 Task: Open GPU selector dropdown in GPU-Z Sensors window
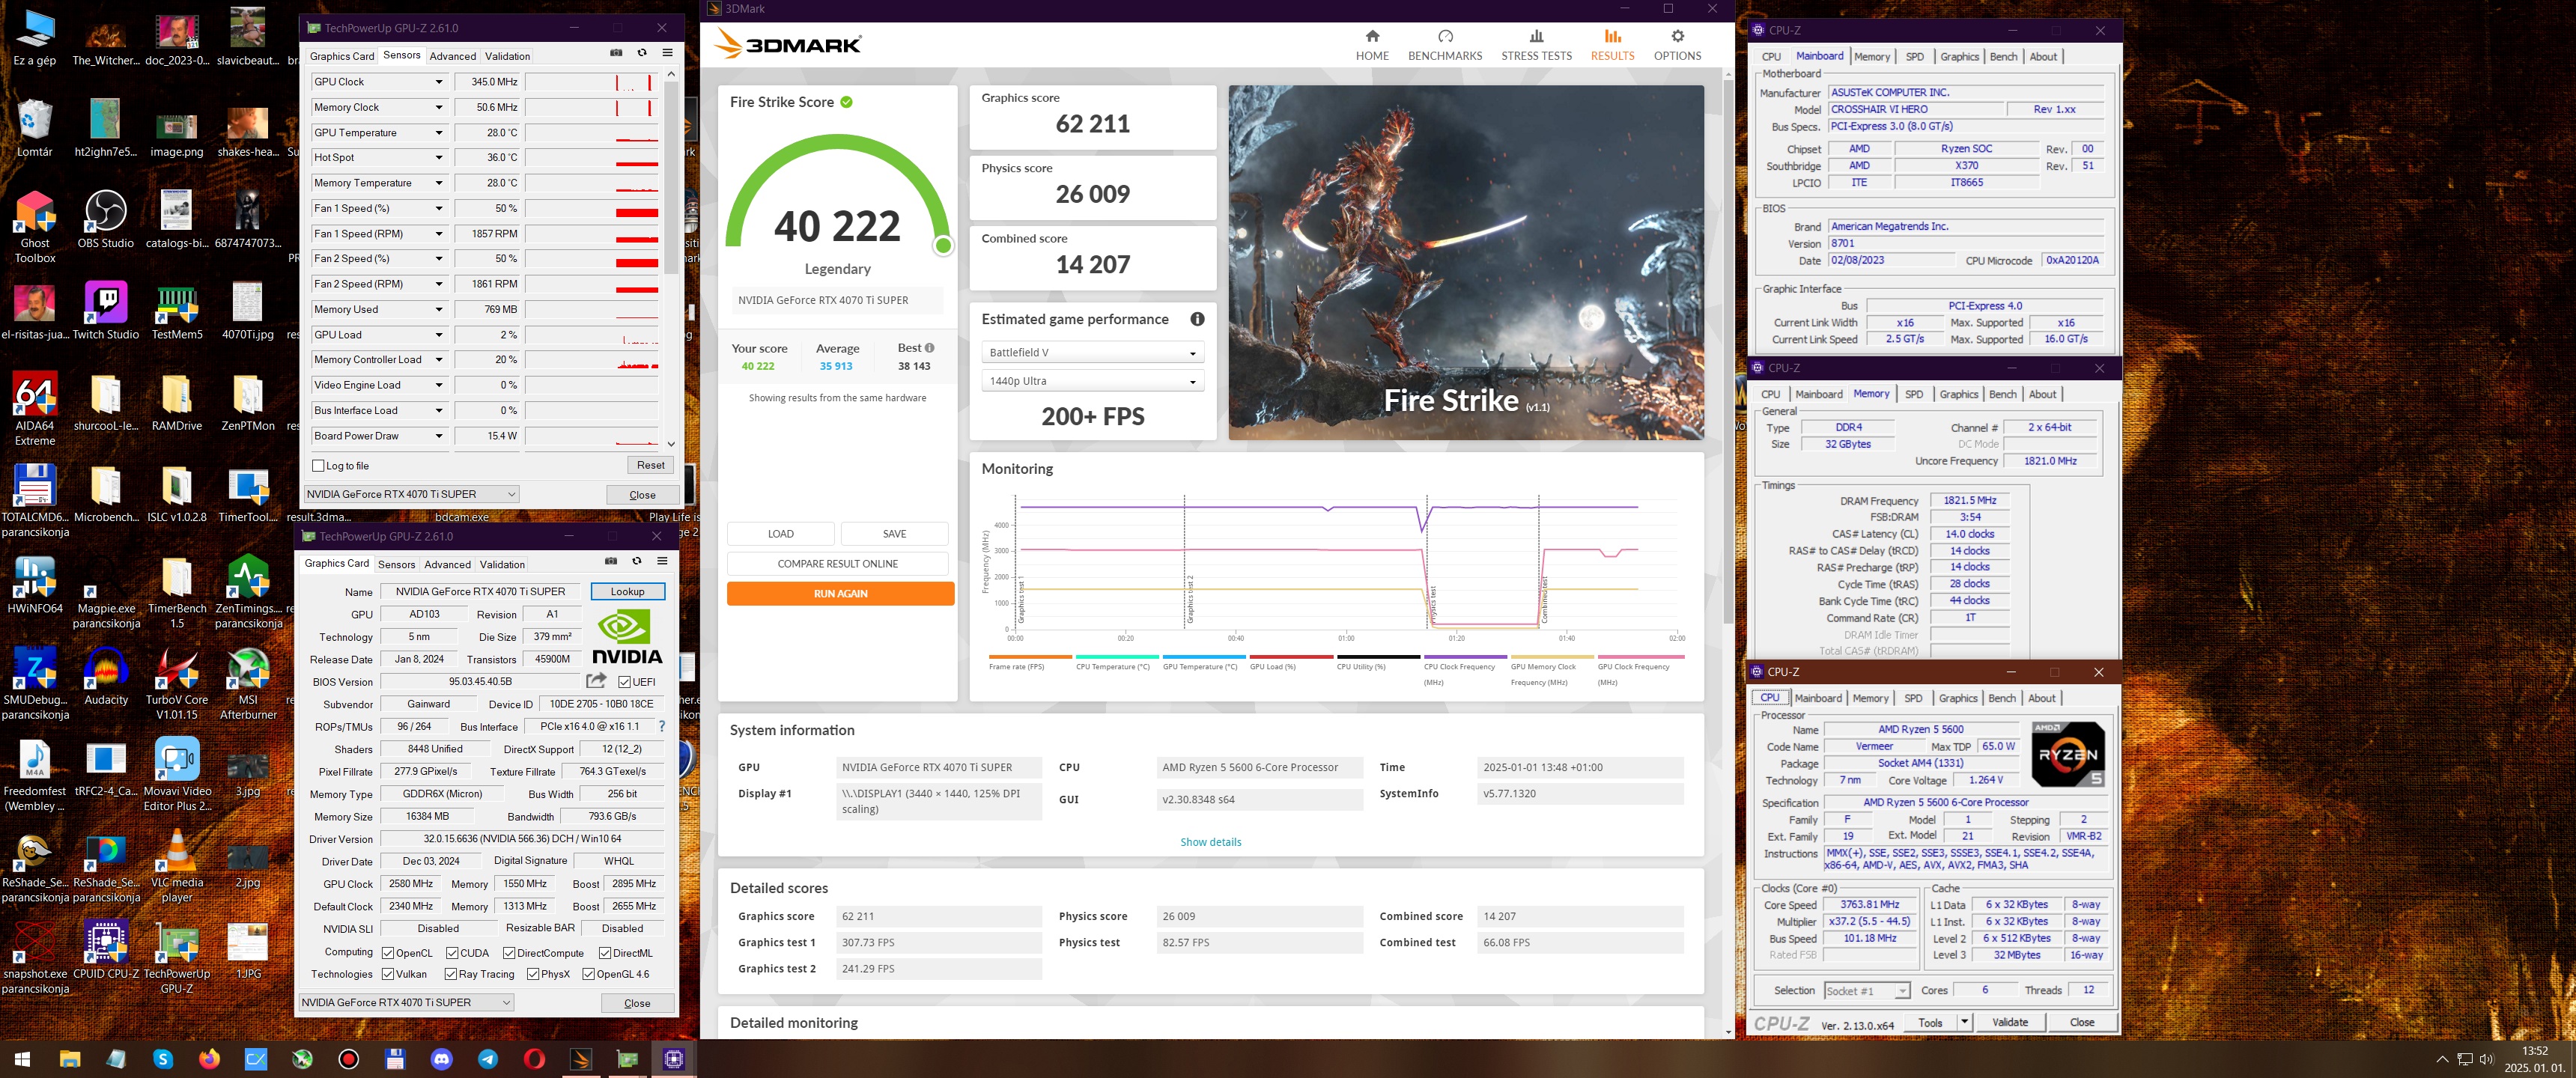[412, 494]
